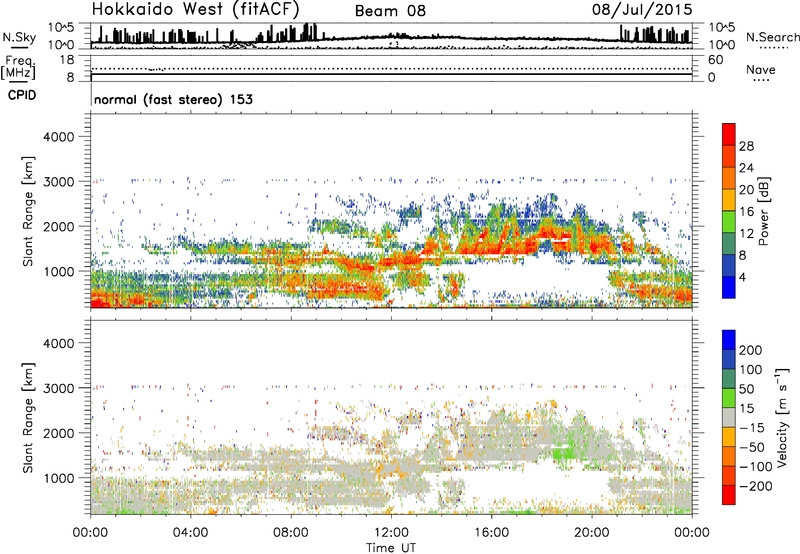Select the 'CPID' row label
This screenshot has height=554, width=800.
(22, 95)
